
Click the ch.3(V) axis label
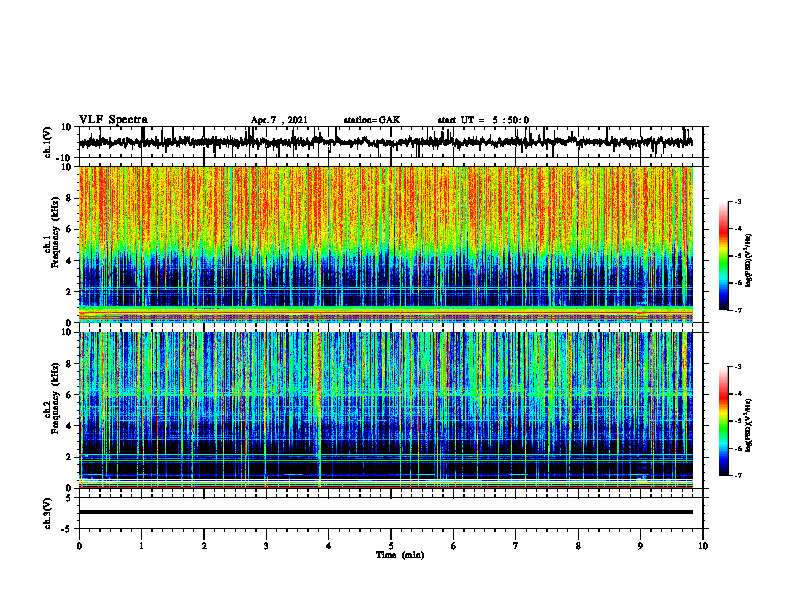click(x=48, y=513)
